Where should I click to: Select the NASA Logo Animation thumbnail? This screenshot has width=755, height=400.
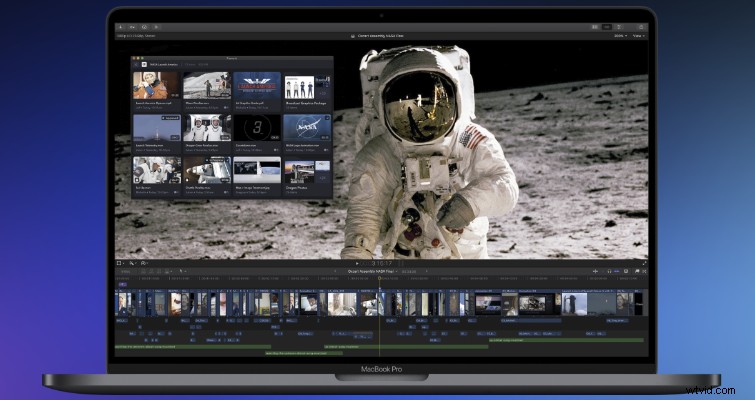coord(307,128)
